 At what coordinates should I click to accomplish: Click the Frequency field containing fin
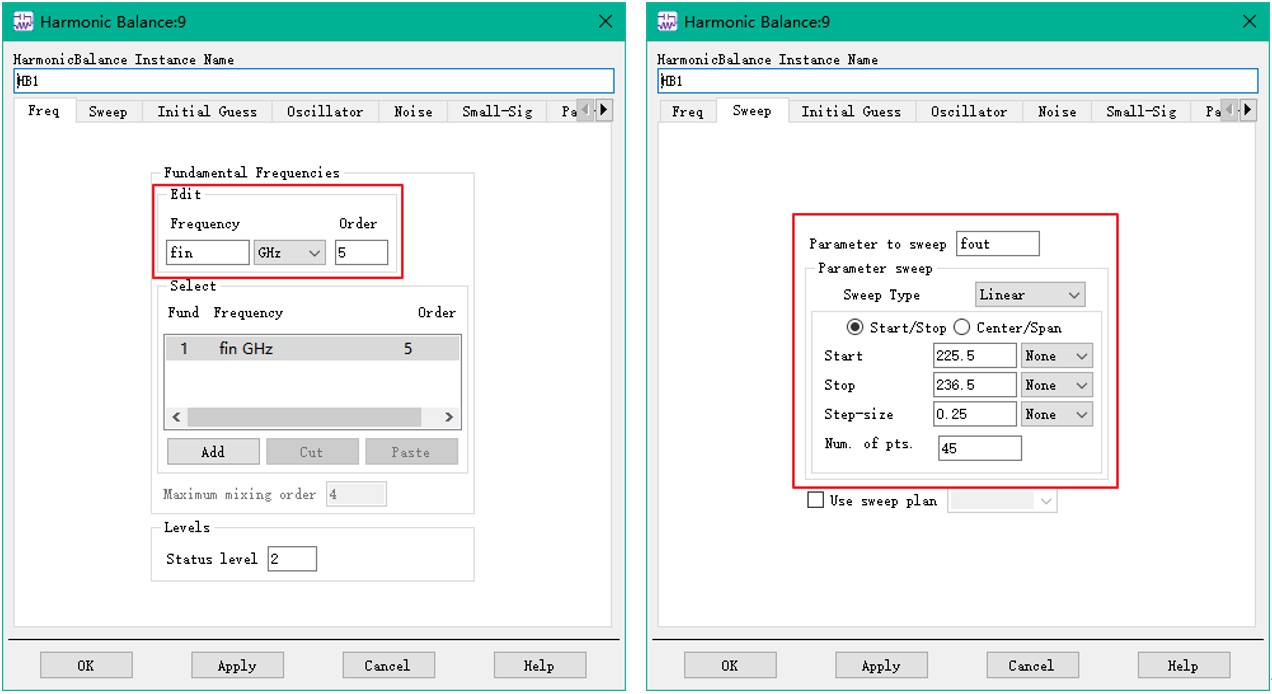pyautogui.click(x=208, y=253)
